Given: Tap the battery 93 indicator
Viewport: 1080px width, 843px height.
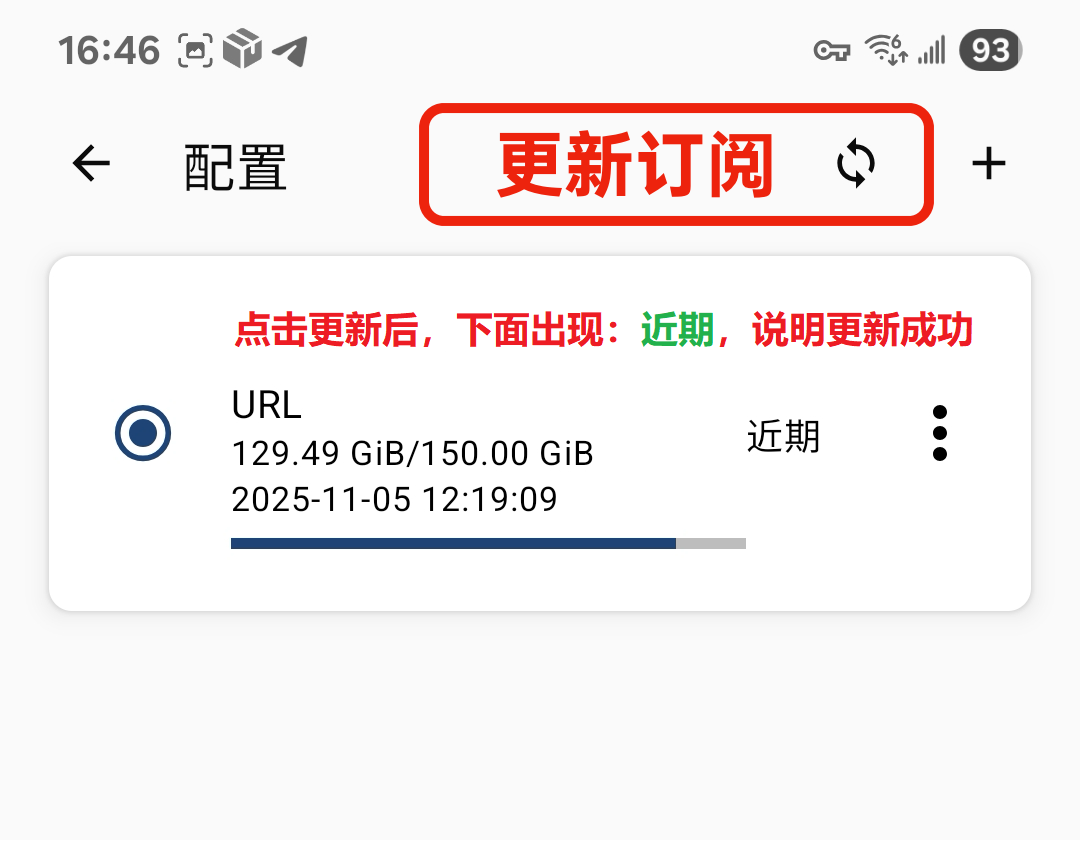Looking at the screenshot, I should coord(990,50).
